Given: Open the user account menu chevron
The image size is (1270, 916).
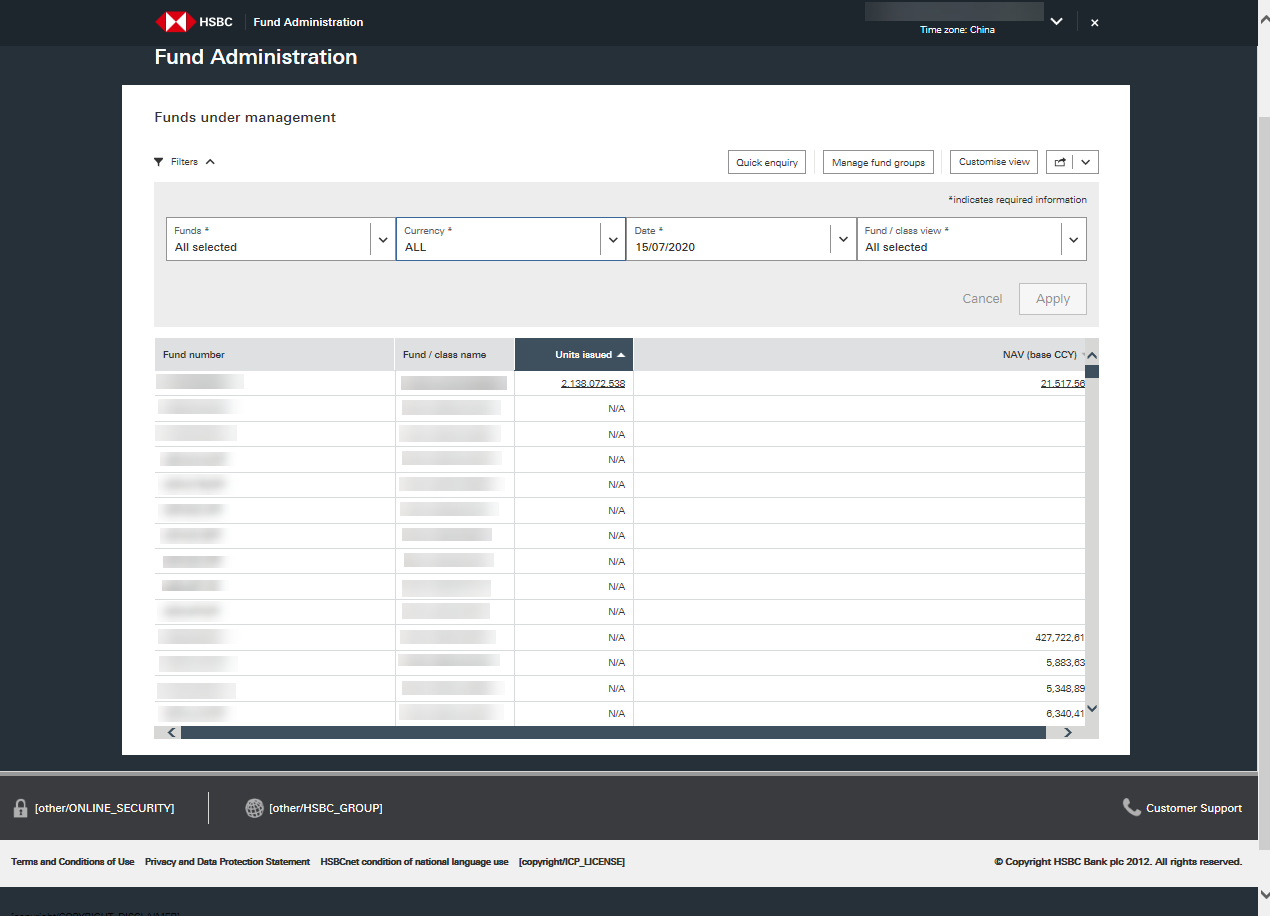Looking at the screenshot, I should tap(1056, 22).
